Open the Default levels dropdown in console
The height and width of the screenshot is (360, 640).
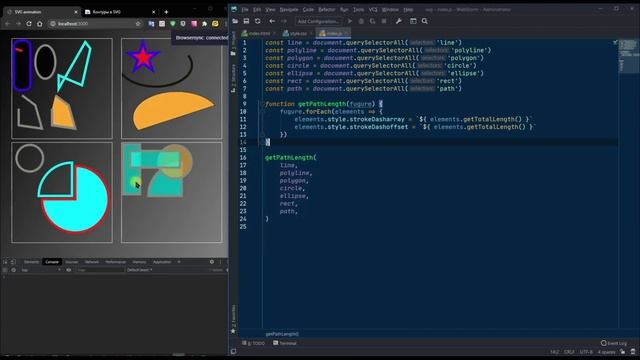140,270
